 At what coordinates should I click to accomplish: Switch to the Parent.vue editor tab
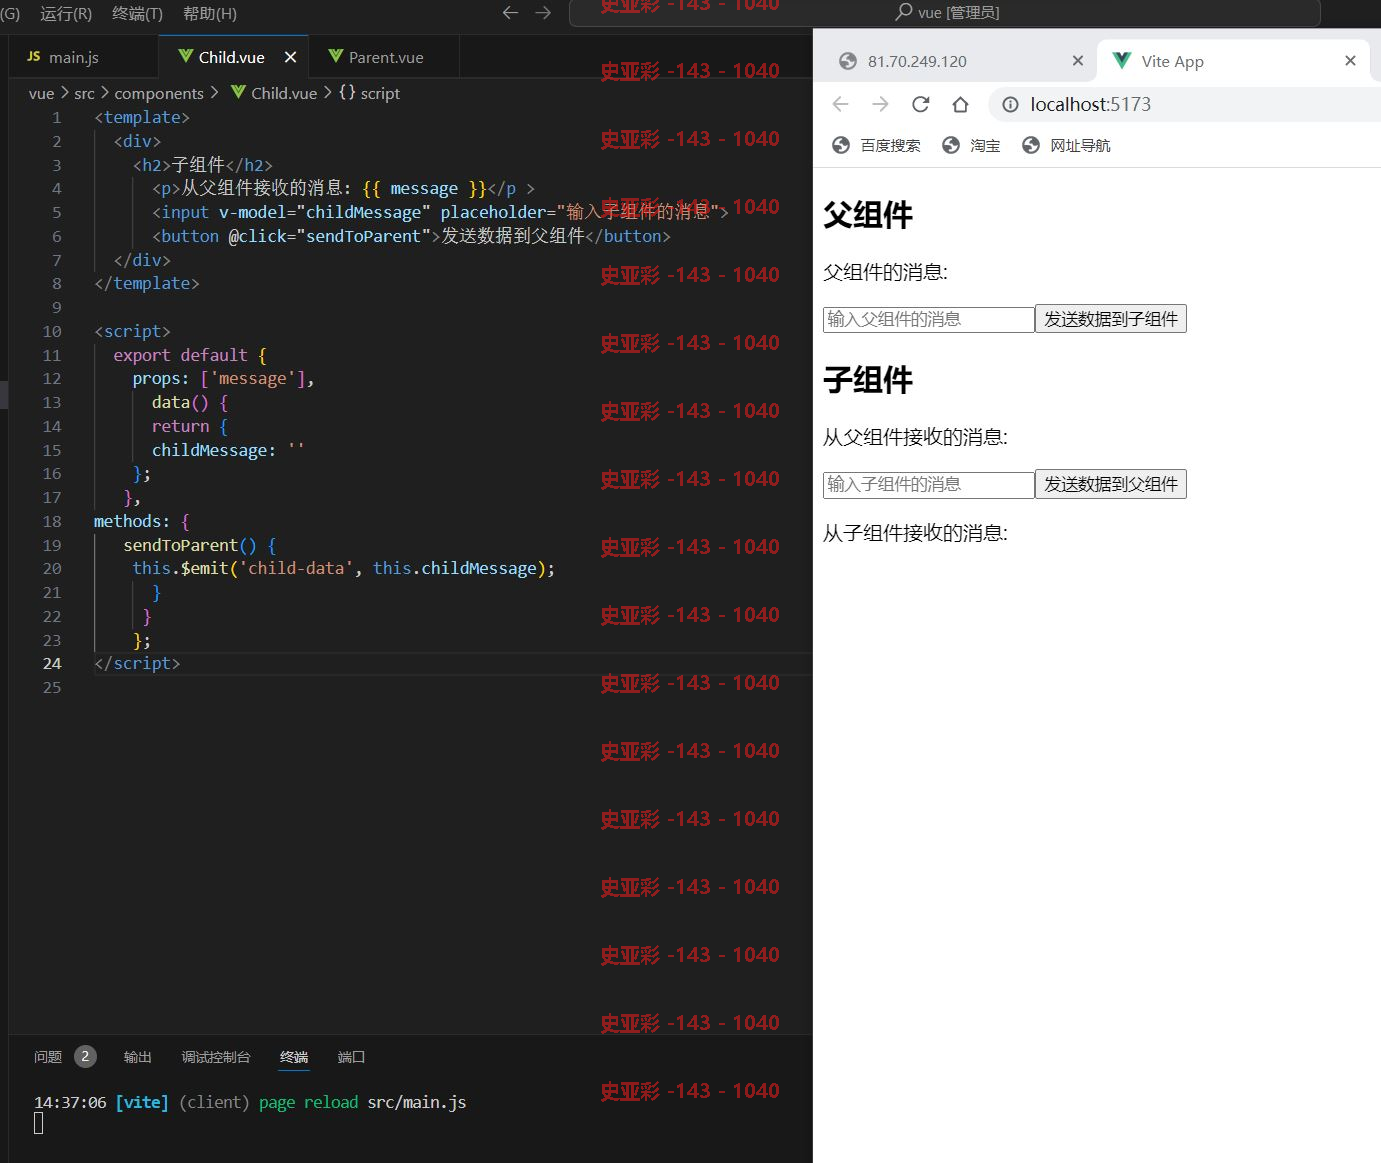(384, 57)
